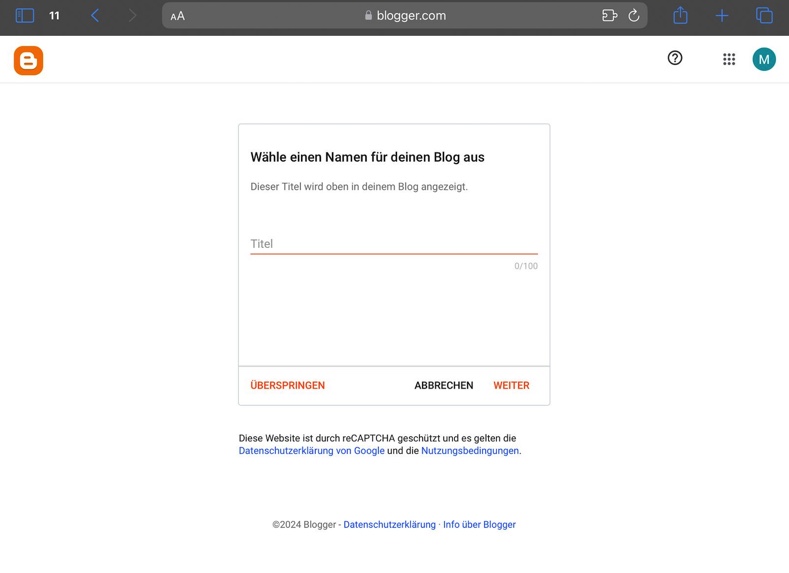Open the account avatar M
Viewport: 789px width, 573px height.
click(x=764, y=60)
